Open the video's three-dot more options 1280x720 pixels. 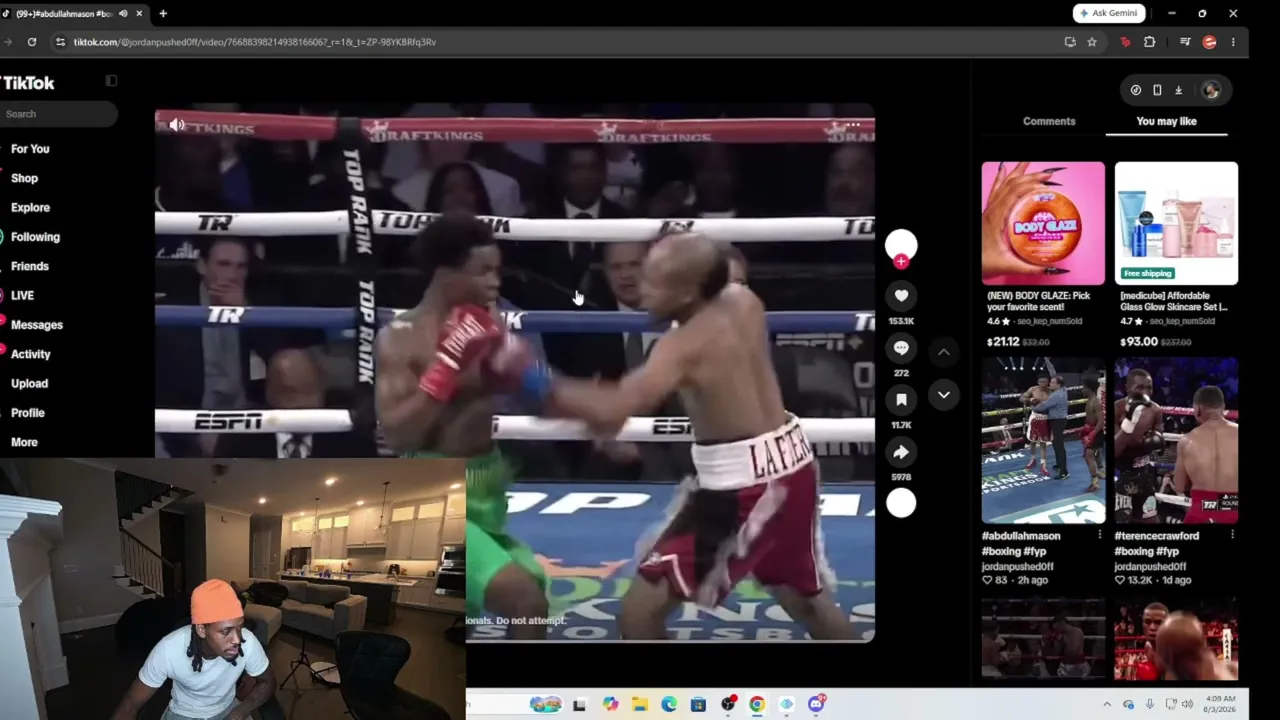tap(852, 125)
